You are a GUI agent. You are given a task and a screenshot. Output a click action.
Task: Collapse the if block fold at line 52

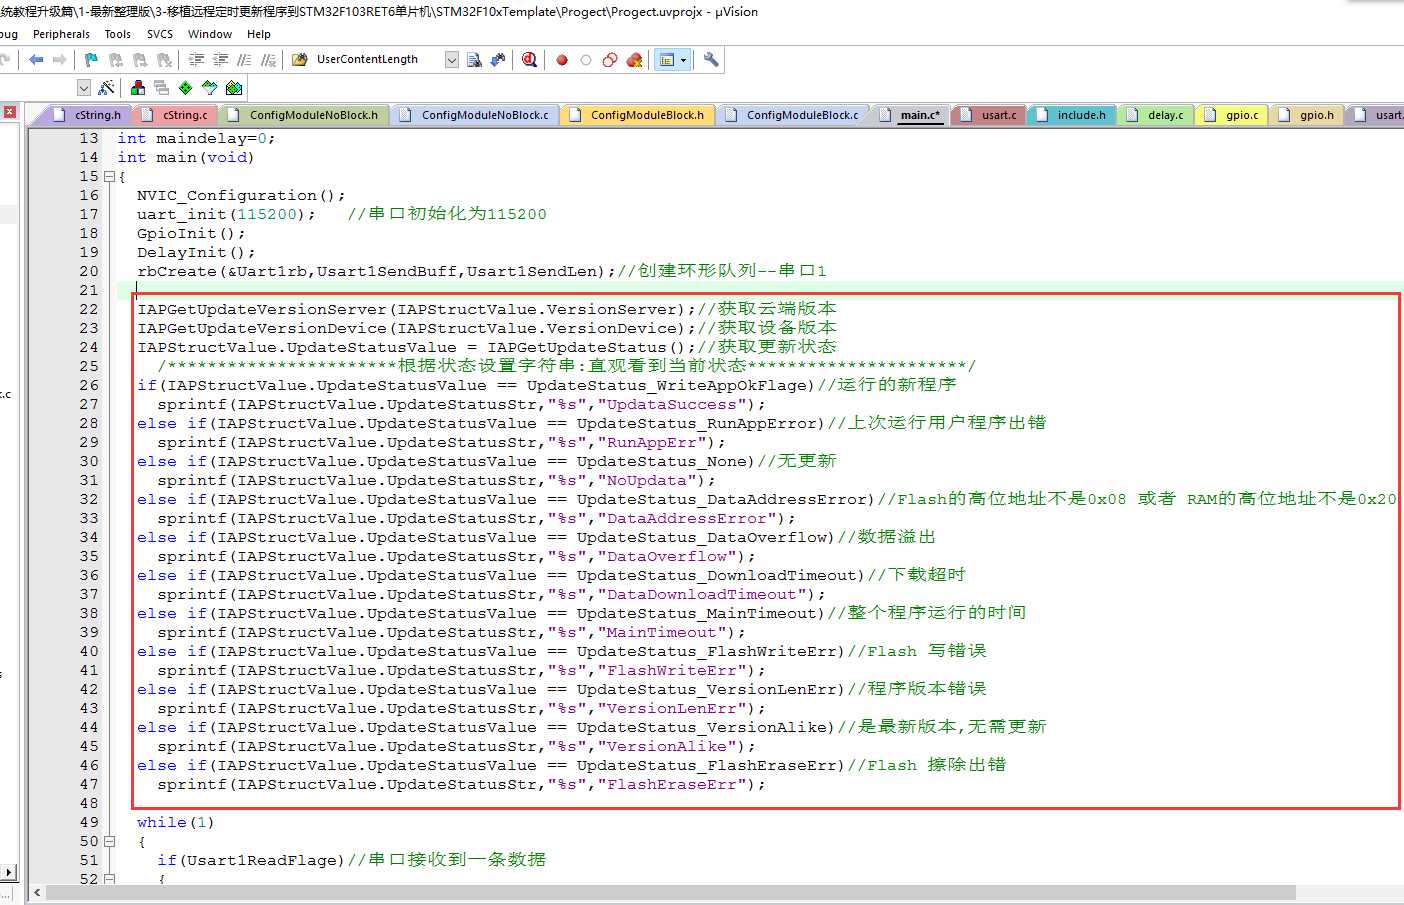110,879
